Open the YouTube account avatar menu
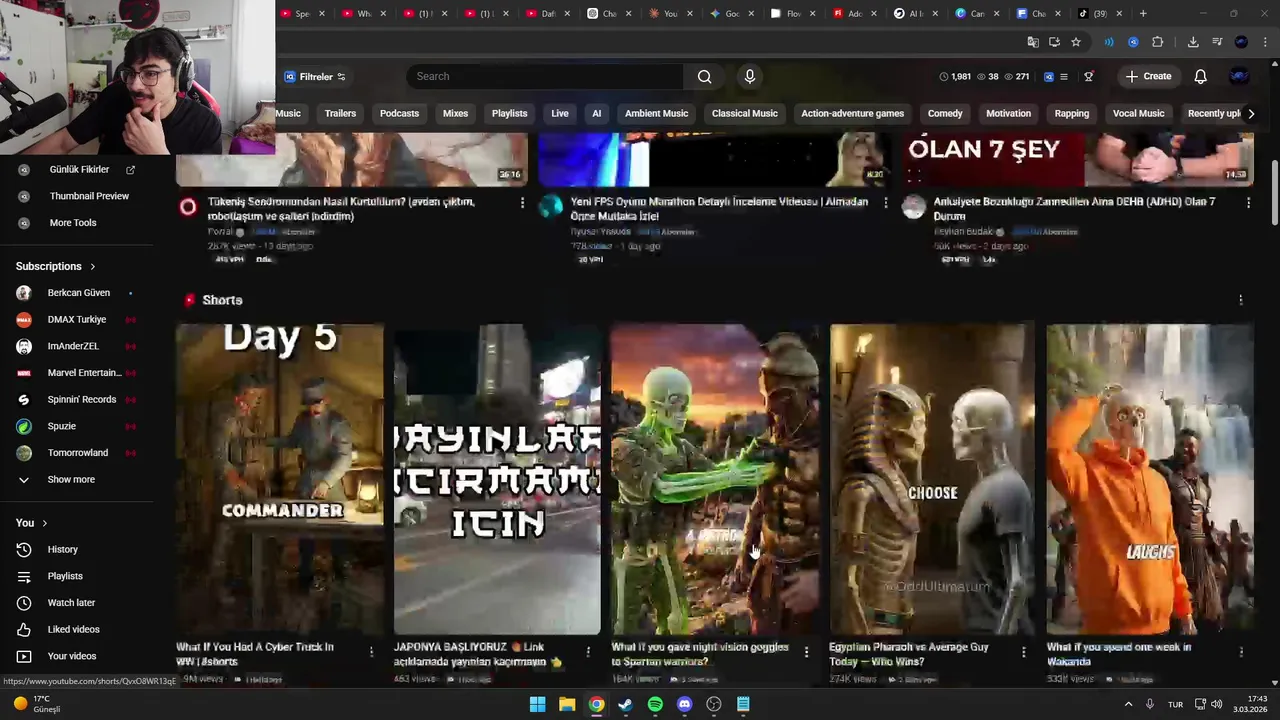The image size is (1280, 720). [x=1239, y=76]
